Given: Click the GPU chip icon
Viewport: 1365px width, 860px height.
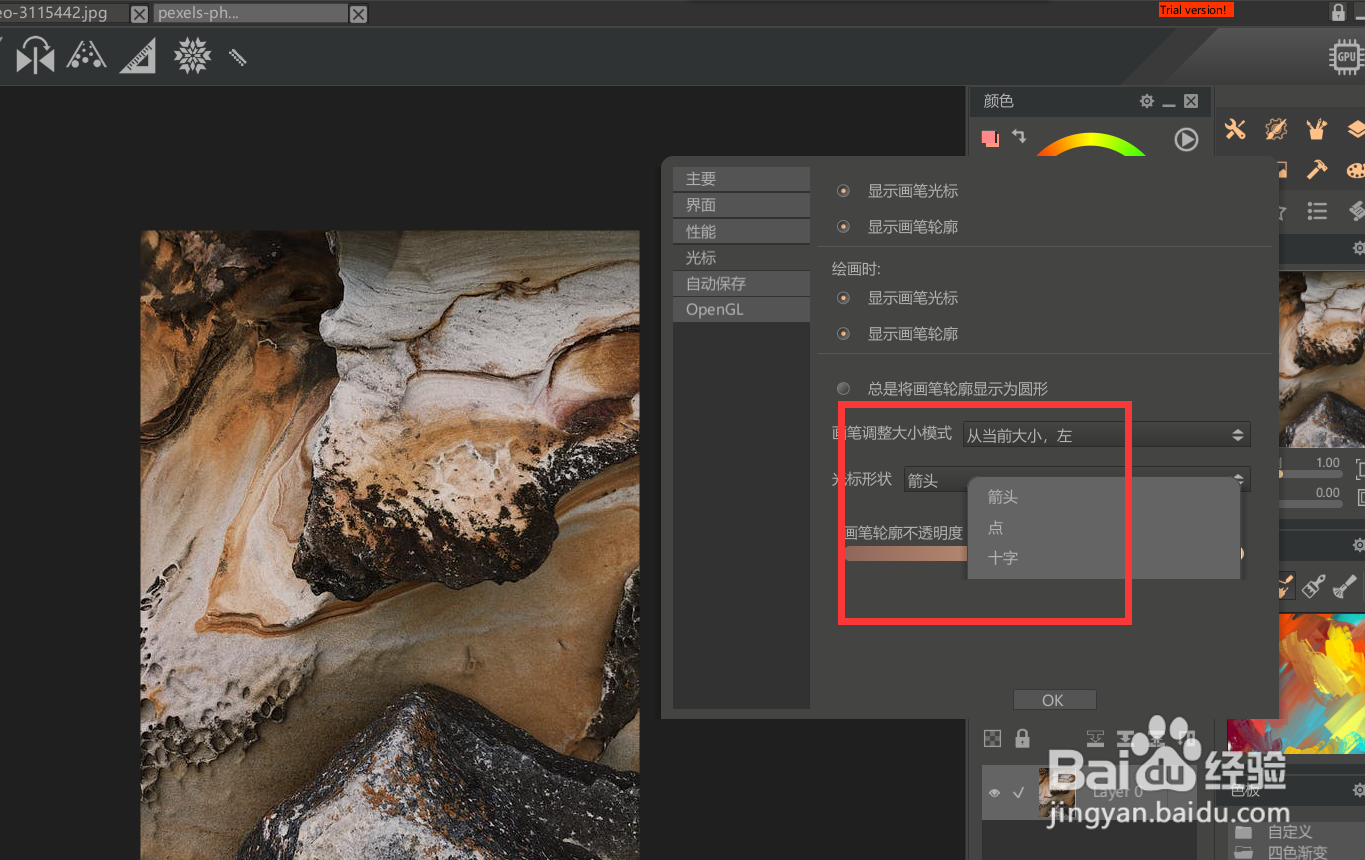Looking at the screenshot, I should click(x=1345, y=57).
